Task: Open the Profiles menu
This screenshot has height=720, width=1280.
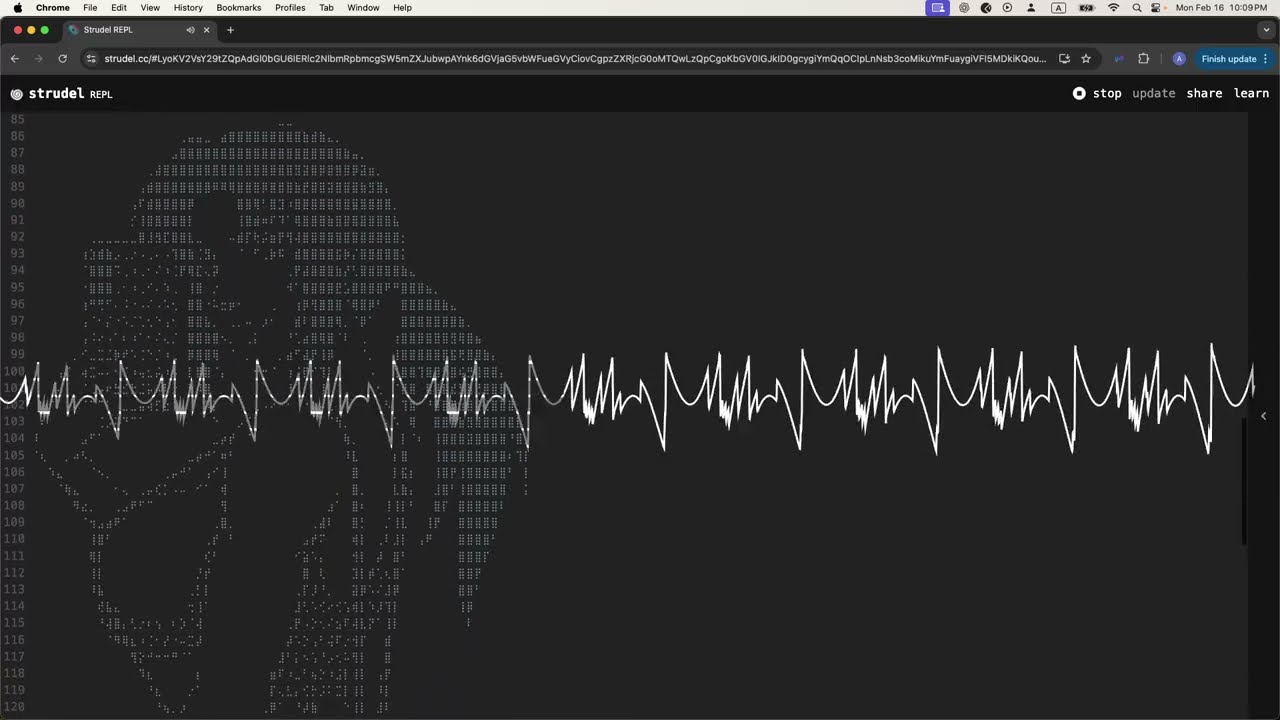Action: [290, 7]
